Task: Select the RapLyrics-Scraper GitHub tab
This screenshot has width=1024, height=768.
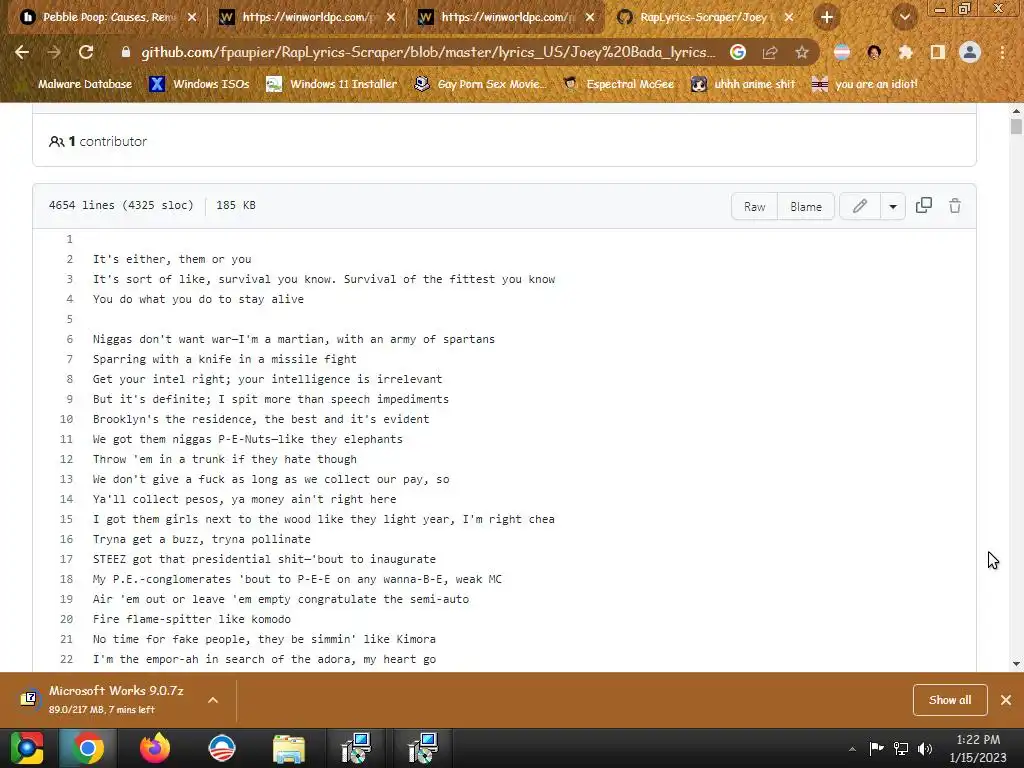Action: point(704,17)
